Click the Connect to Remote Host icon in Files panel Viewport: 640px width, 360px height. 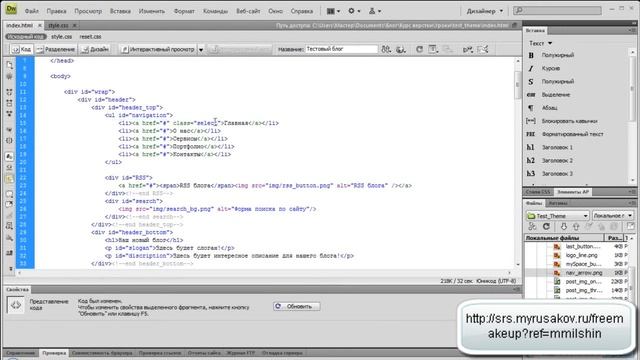click(532, 227)
